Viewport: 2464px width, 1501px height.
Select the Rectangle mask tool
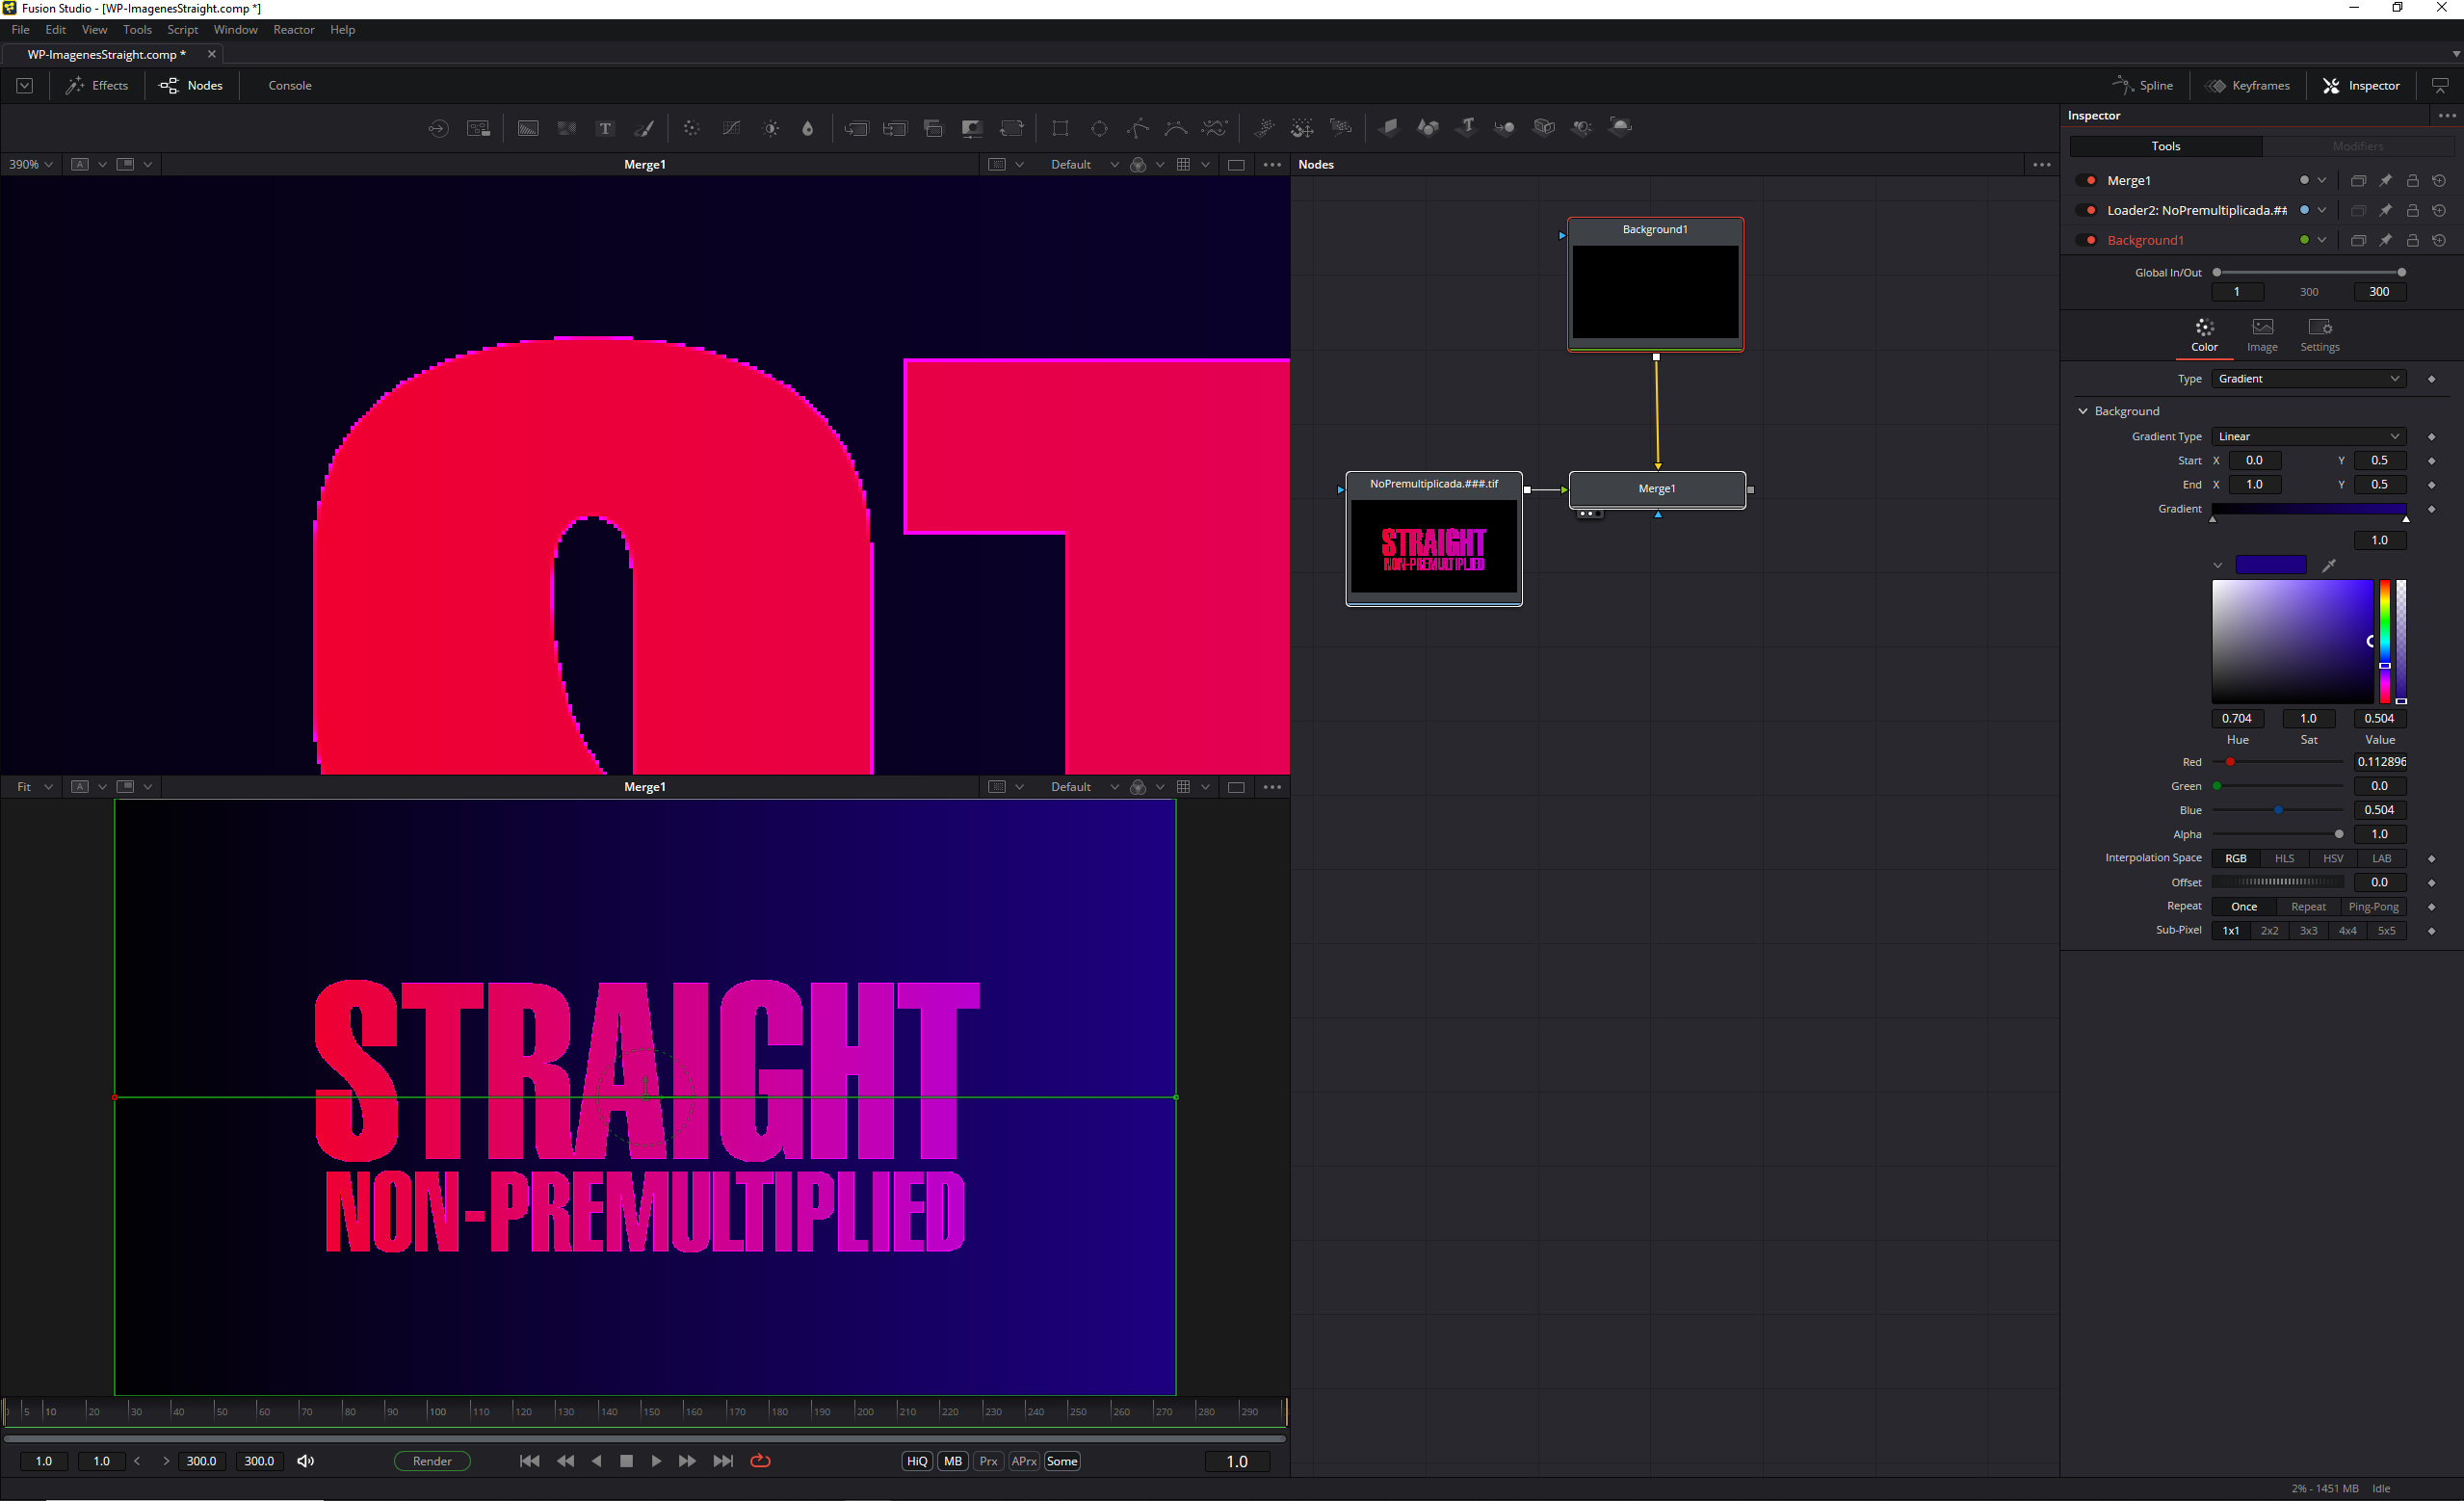pyautogui.click(x=1060, y=128)
